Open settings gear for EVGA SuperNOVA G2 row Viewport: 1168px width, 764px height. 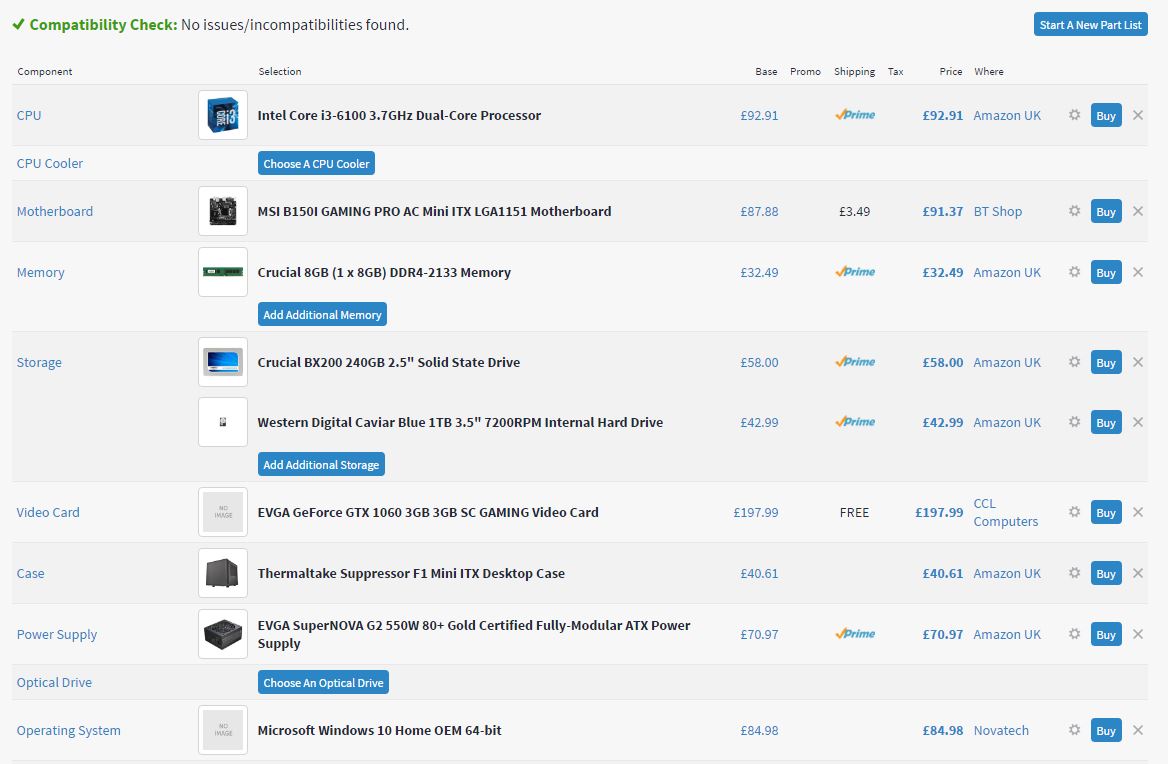click(1074, 634)
